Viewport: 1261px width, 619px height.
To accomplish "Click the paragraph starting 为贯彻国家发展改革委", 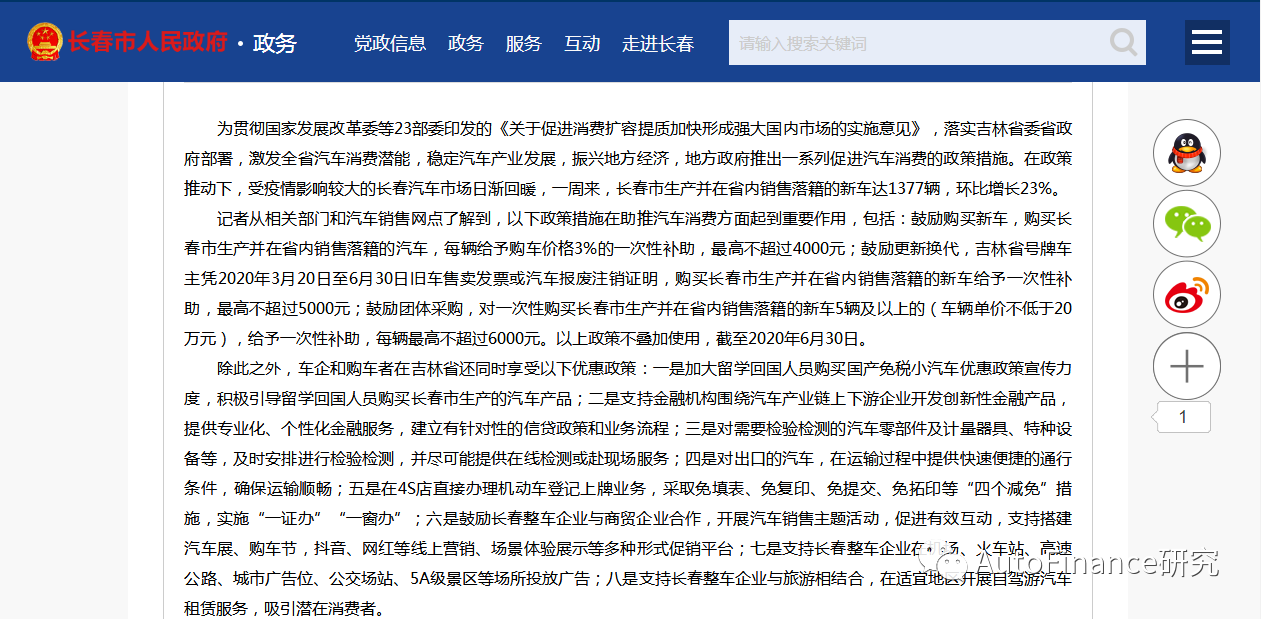I will (x=628, y=159).
